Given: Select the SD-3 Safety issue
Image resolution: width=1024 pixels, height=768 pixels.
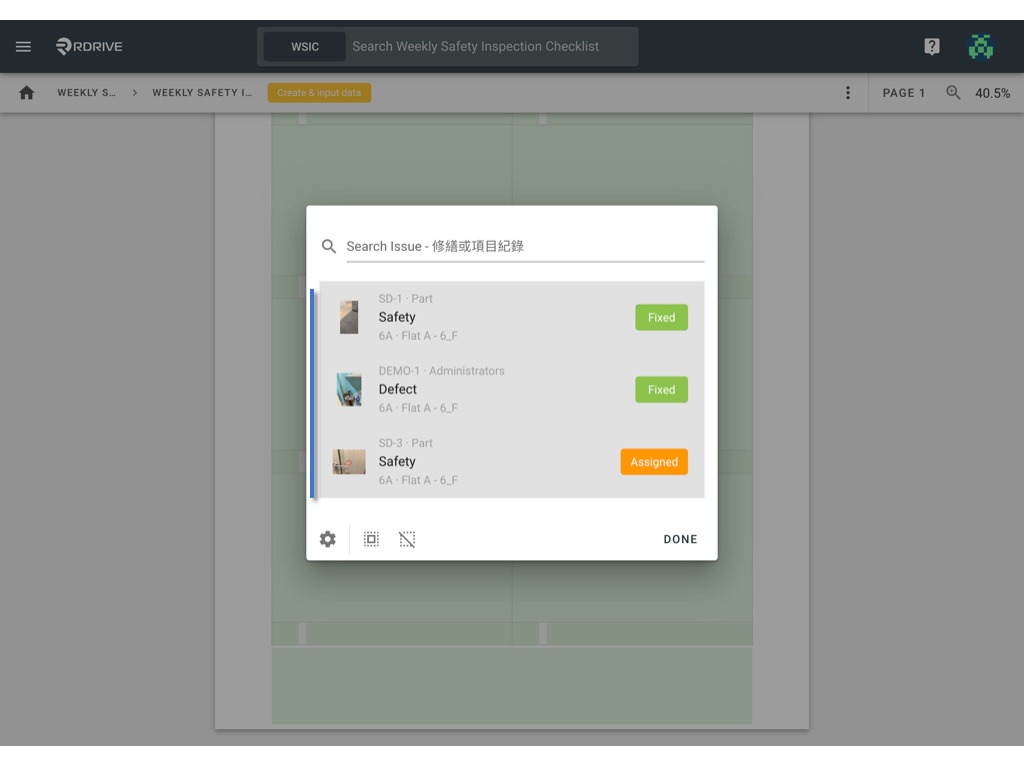Looking at the screenshot, I should click(512, 462).
